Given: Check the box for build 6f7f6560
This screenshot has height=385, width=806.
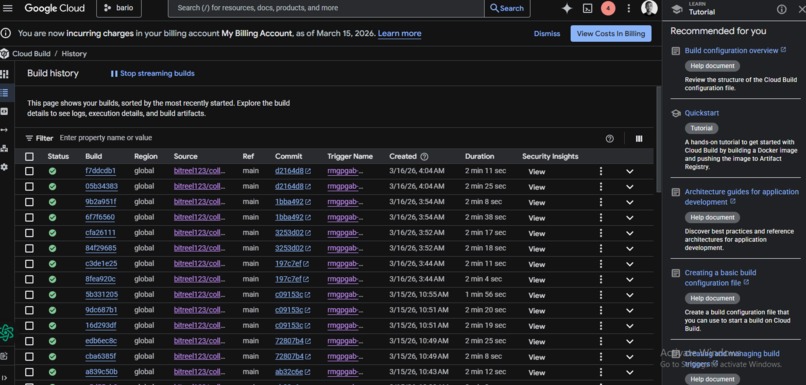Looking at the screenshot, I should coord(29,217).
